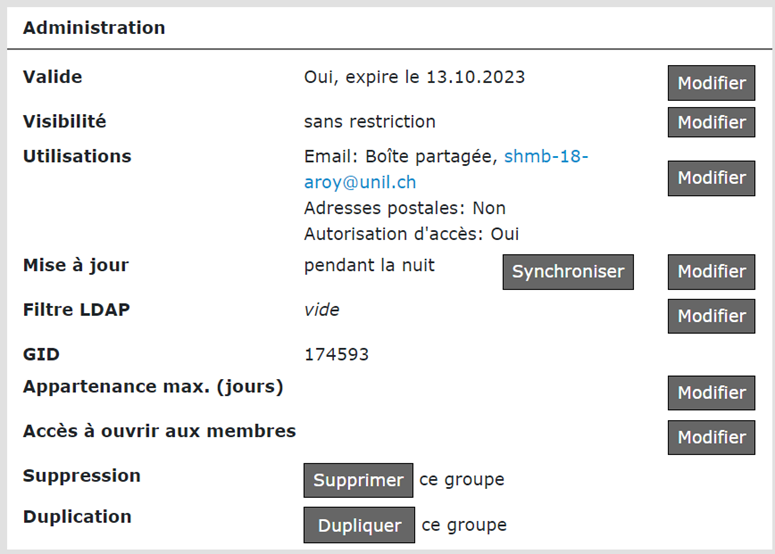Image resolution: width=775 pixels, height=554 pixels.
Task: Click the Synchroniser button
Action: 568,271
